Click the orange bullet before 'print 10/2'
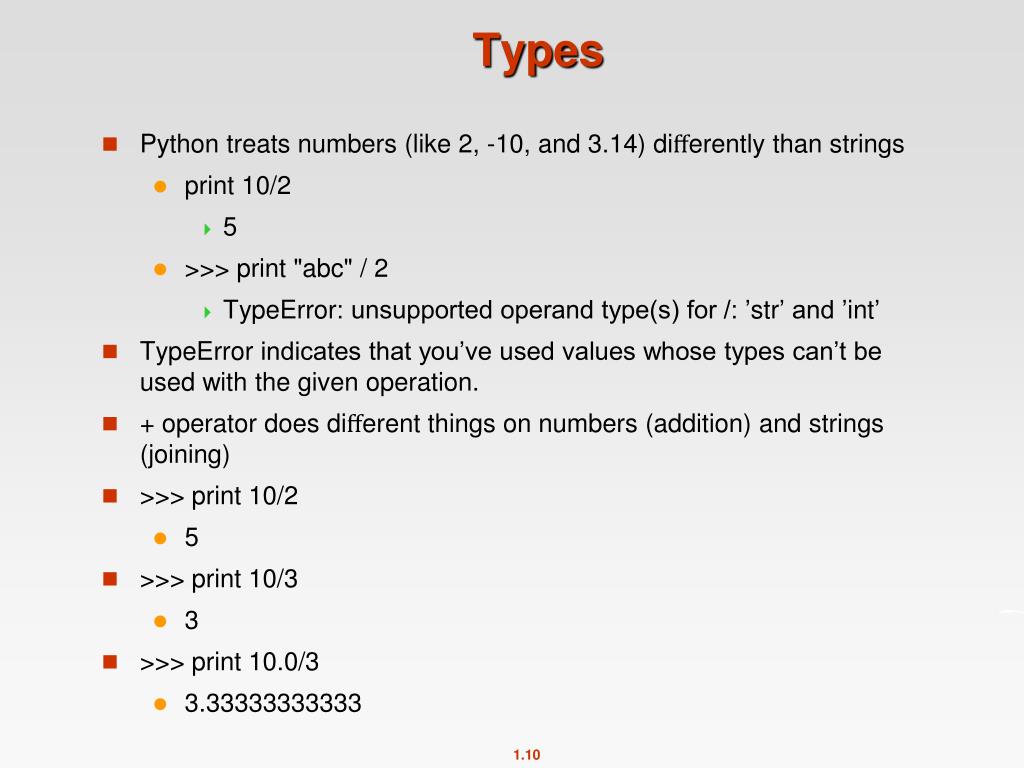 [x=160, y=187]
